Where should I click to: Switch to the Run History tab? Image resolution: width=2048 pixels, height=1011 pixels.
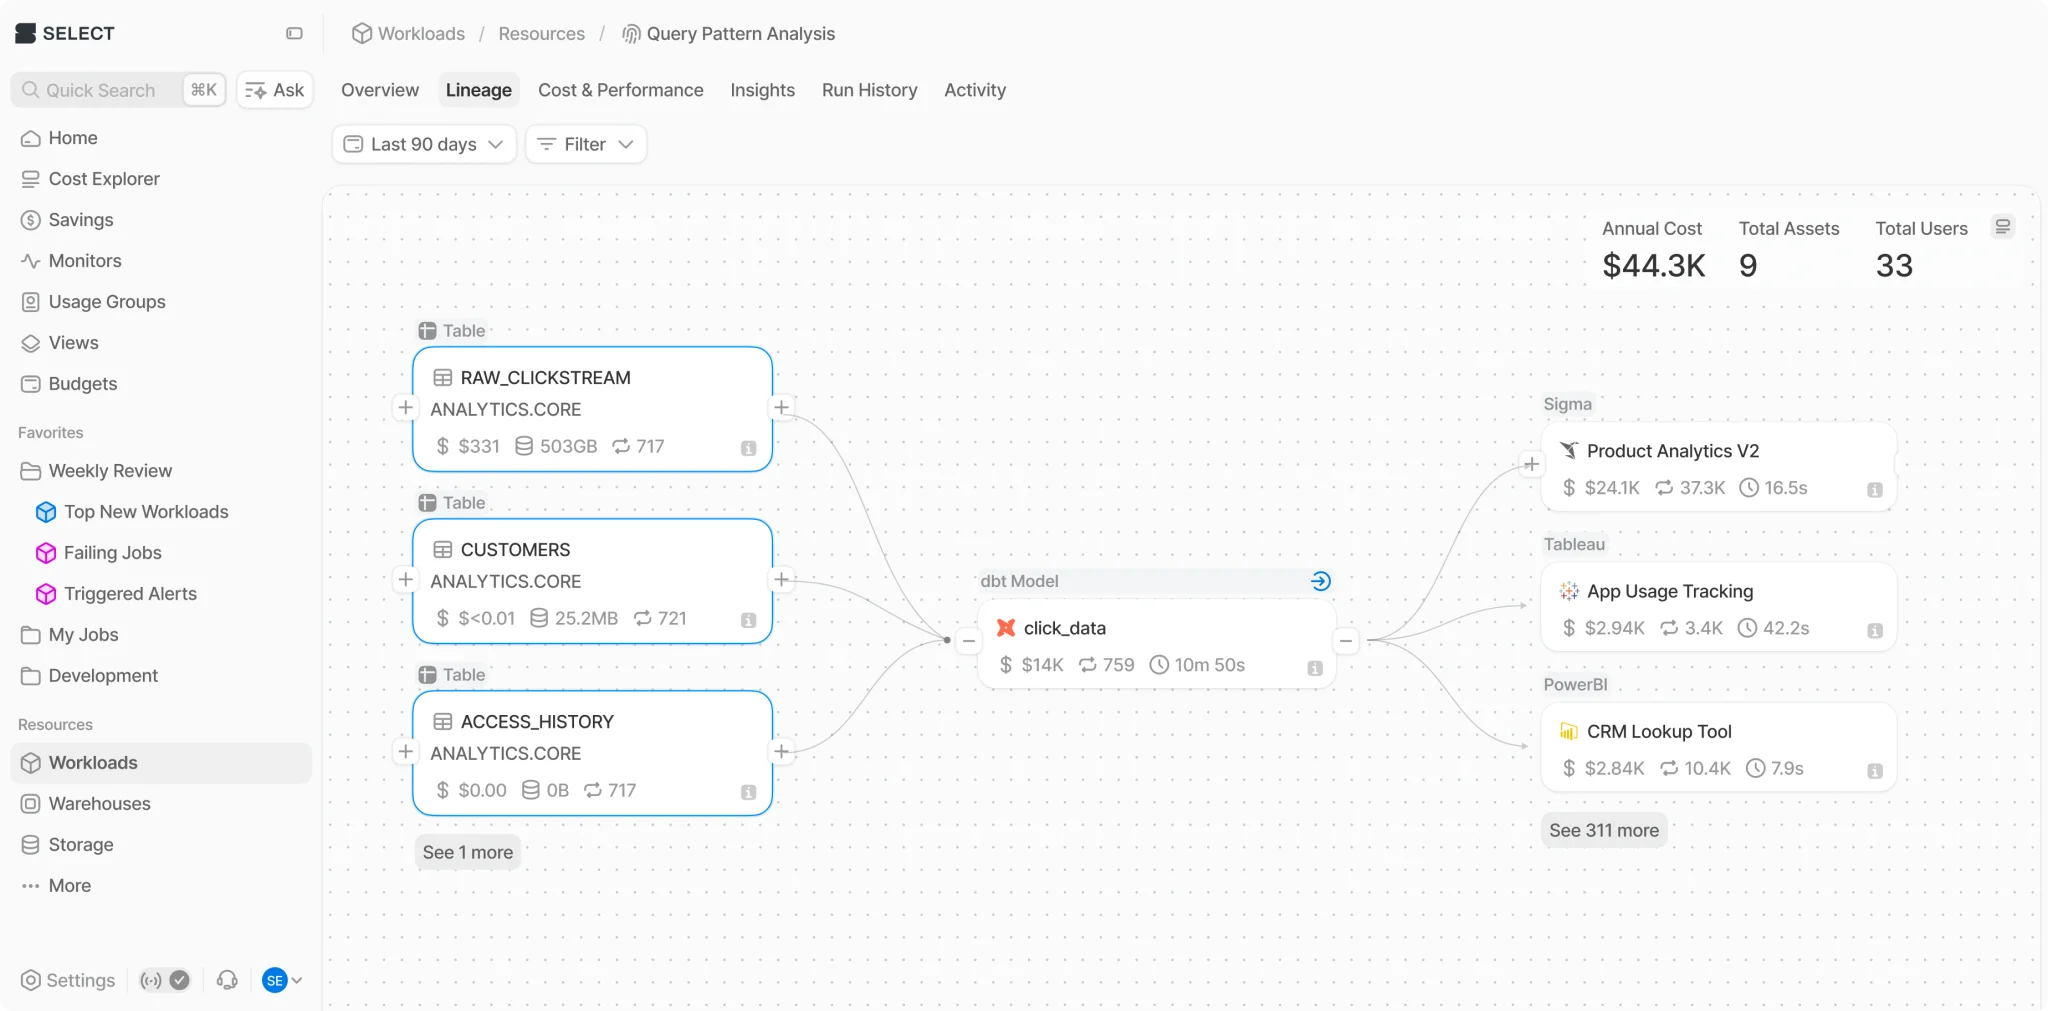pos(869,90)
